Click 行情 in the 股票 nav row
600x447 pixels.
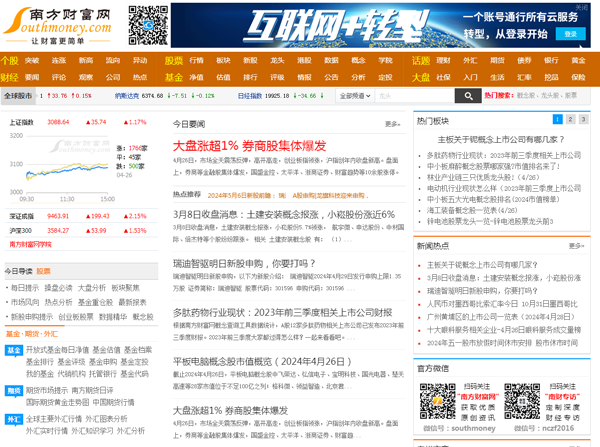196,60
